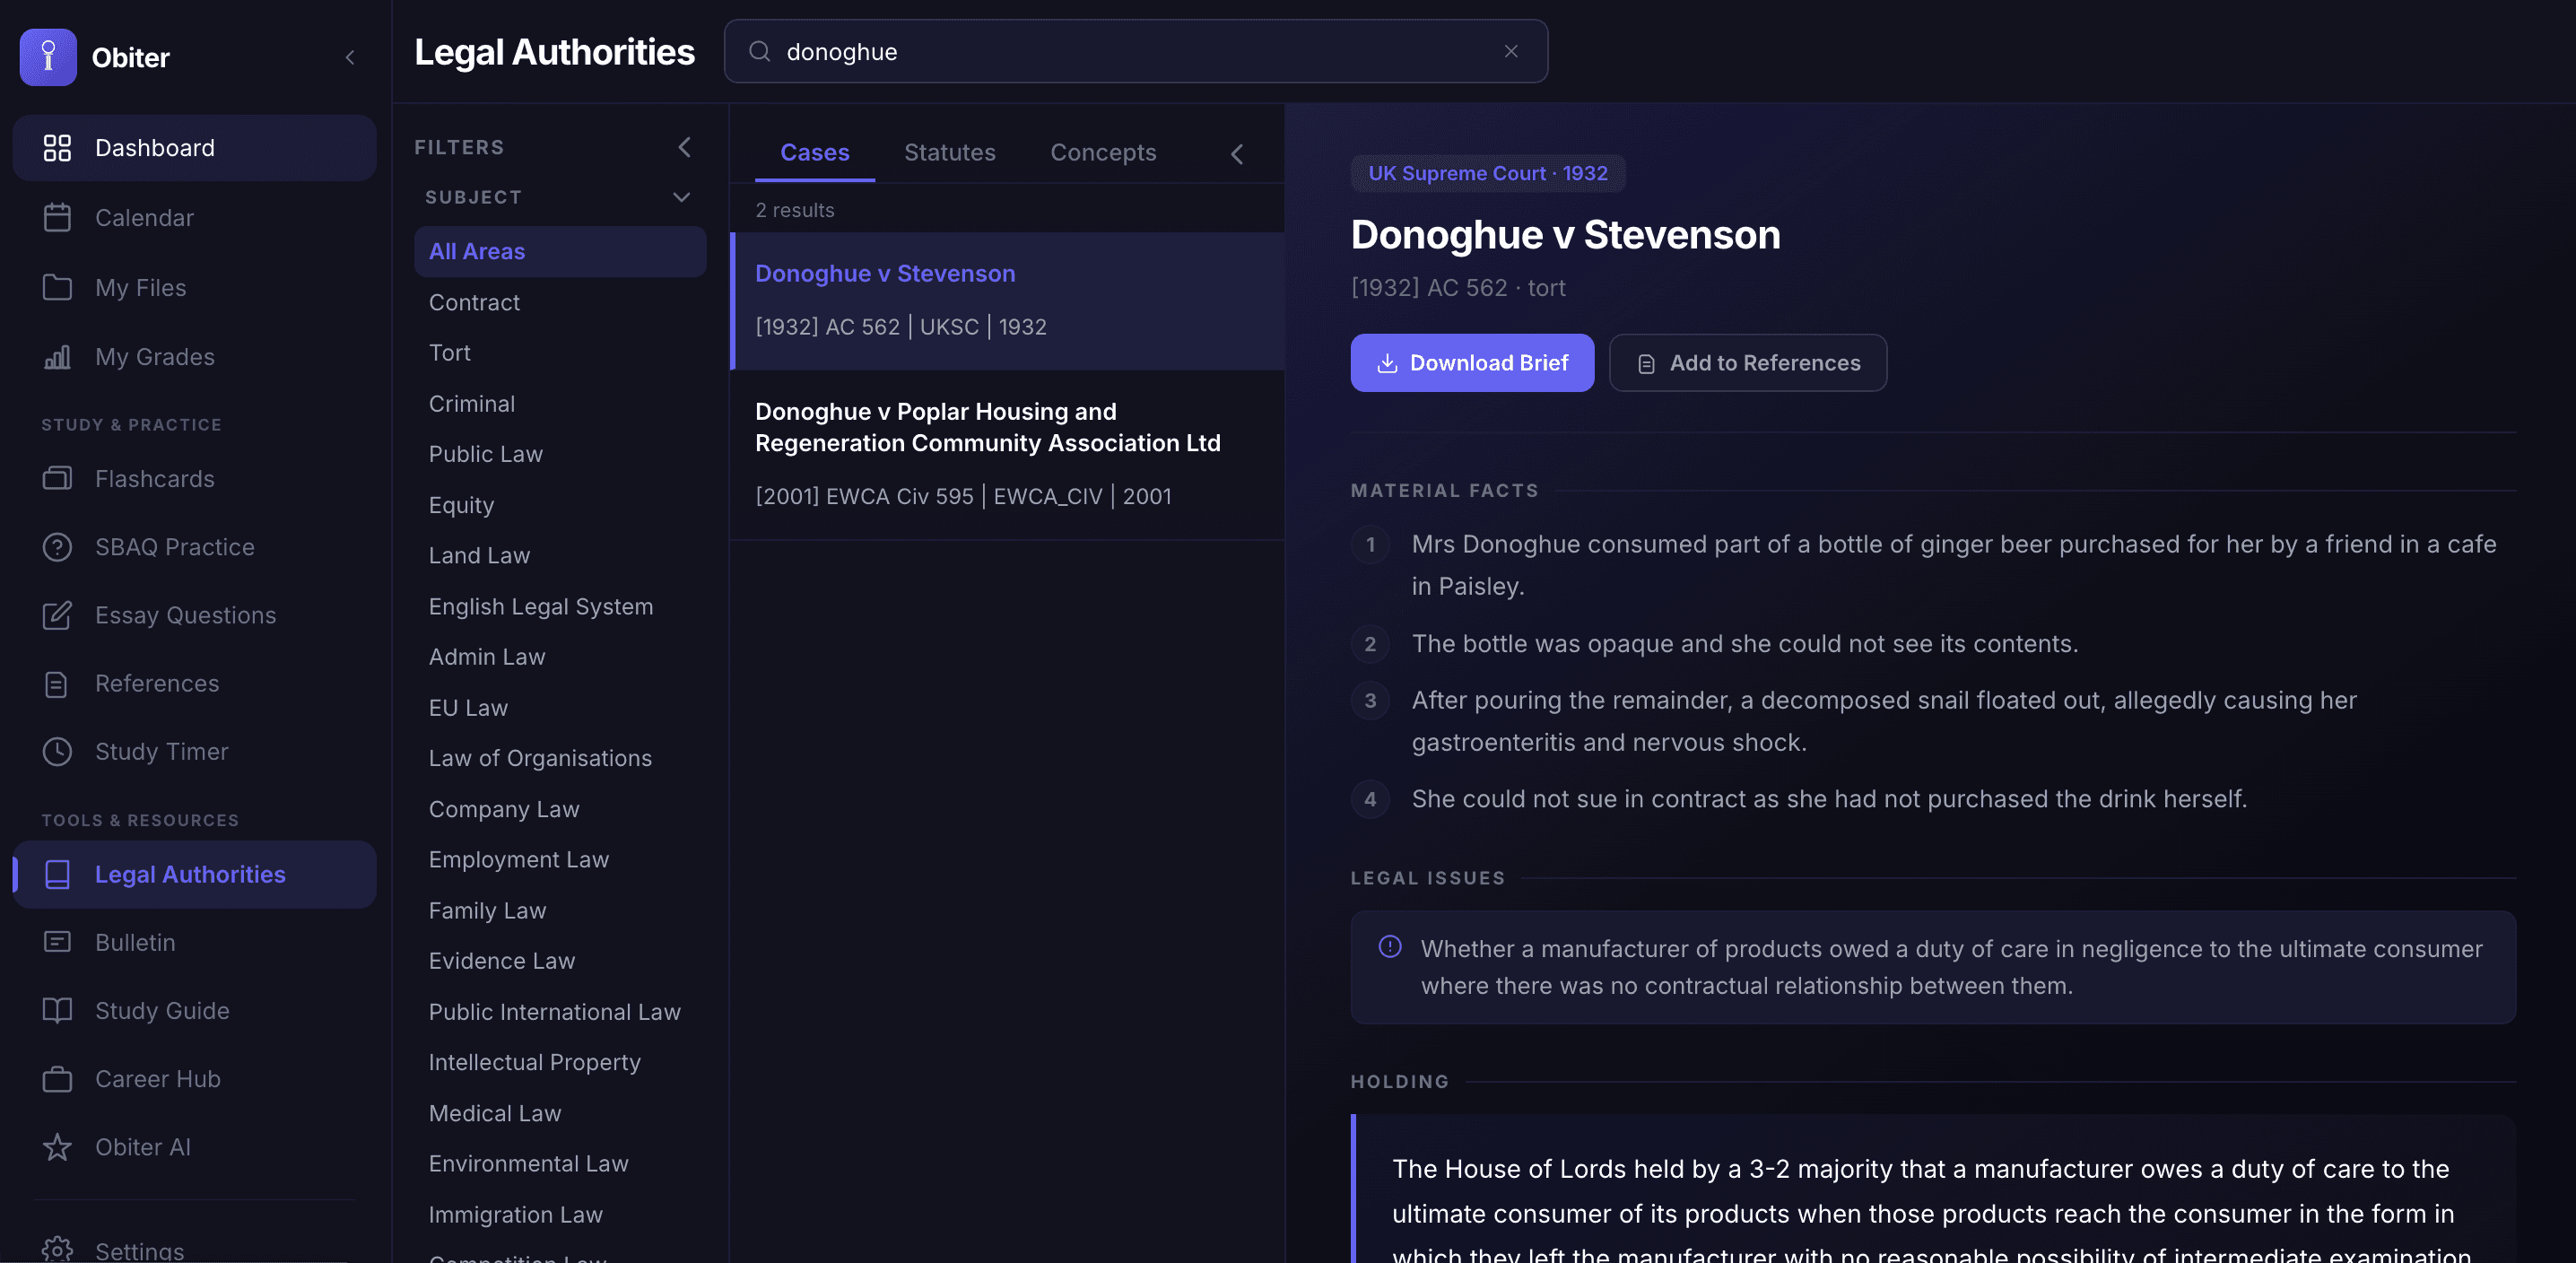Open the Essay Questions pencil icon
This screenshot has height=1263, width=2576.
point(57,615)
